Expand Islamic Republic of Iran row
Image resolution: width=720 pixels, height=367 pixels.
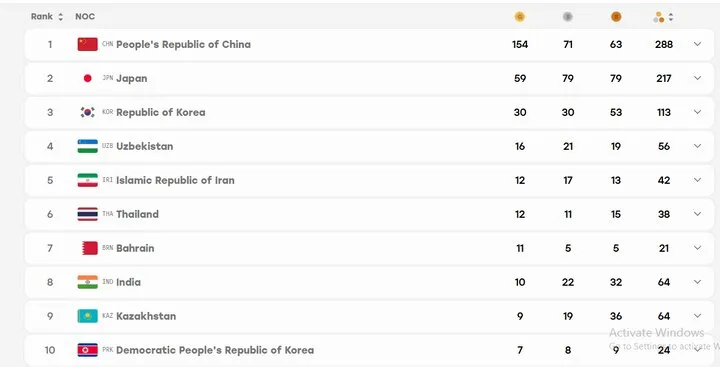697,180
